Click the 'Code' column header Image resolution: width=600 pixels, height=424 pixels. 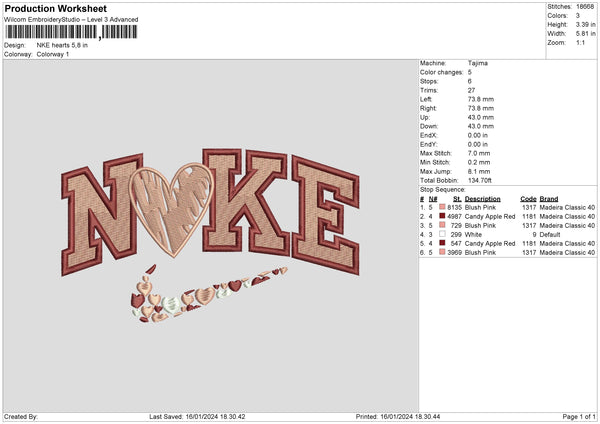coord(528,199)
